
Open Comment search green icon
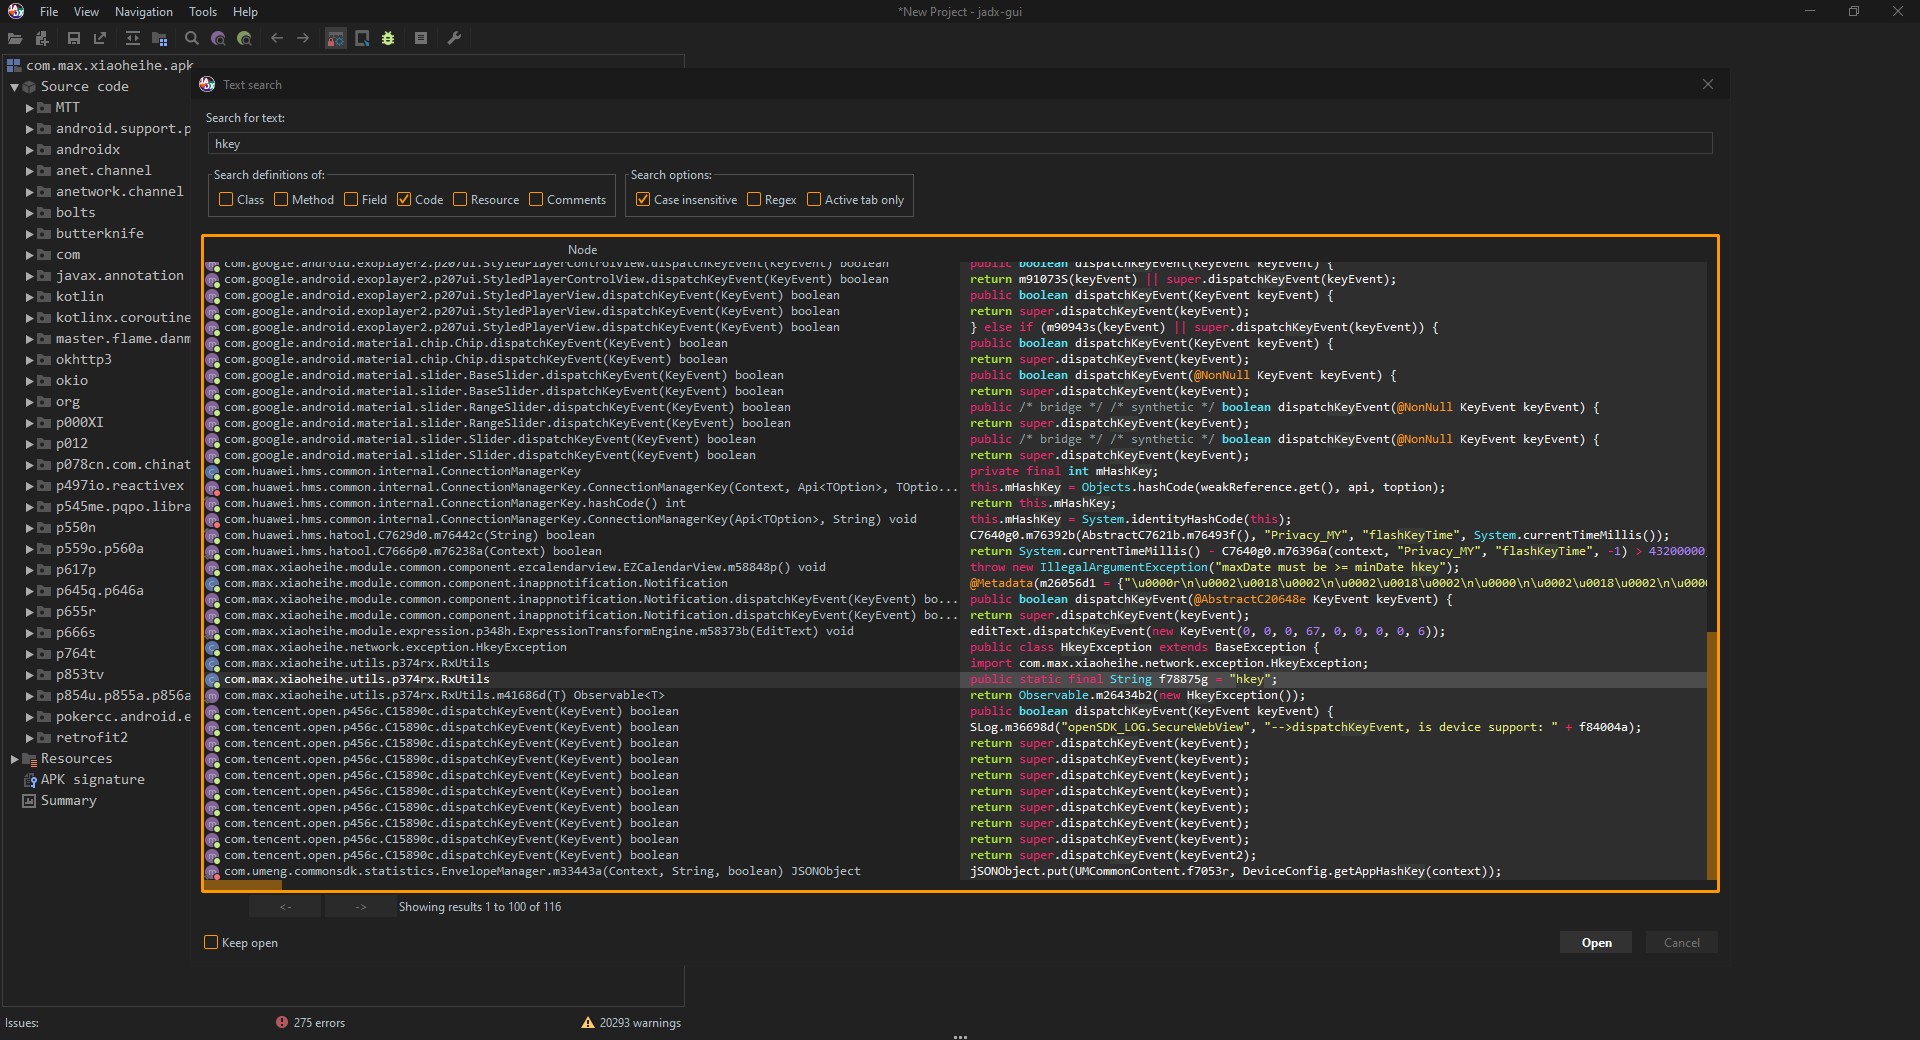(x=244, y=38)
